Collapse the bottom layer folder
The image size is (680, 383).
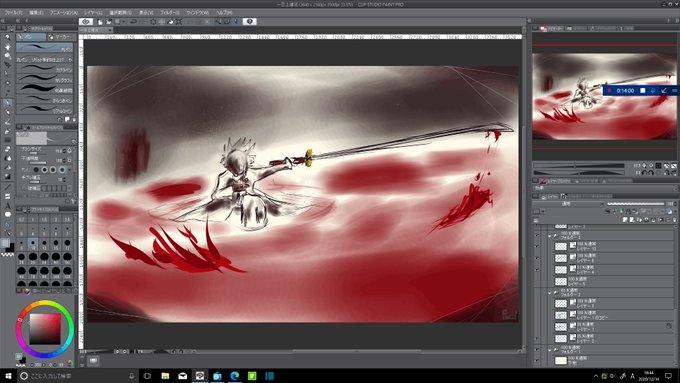549,350
